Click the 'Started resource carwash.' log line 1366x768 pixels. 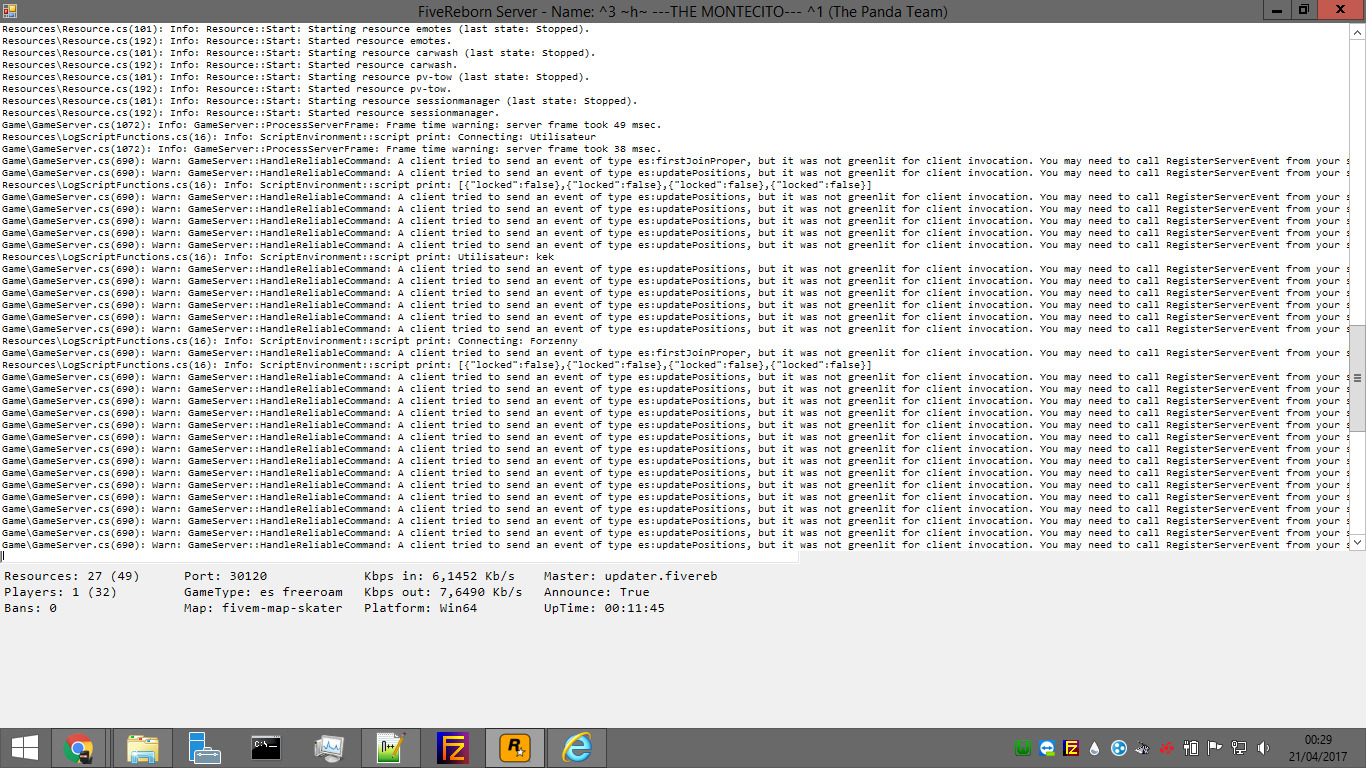pos(230,65)
